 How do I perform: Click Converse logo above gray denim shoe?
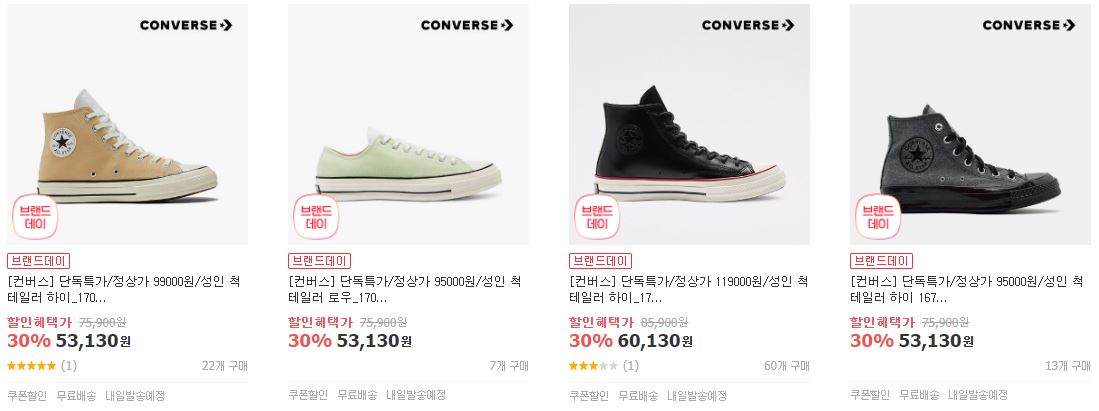tap(1029, 25)
